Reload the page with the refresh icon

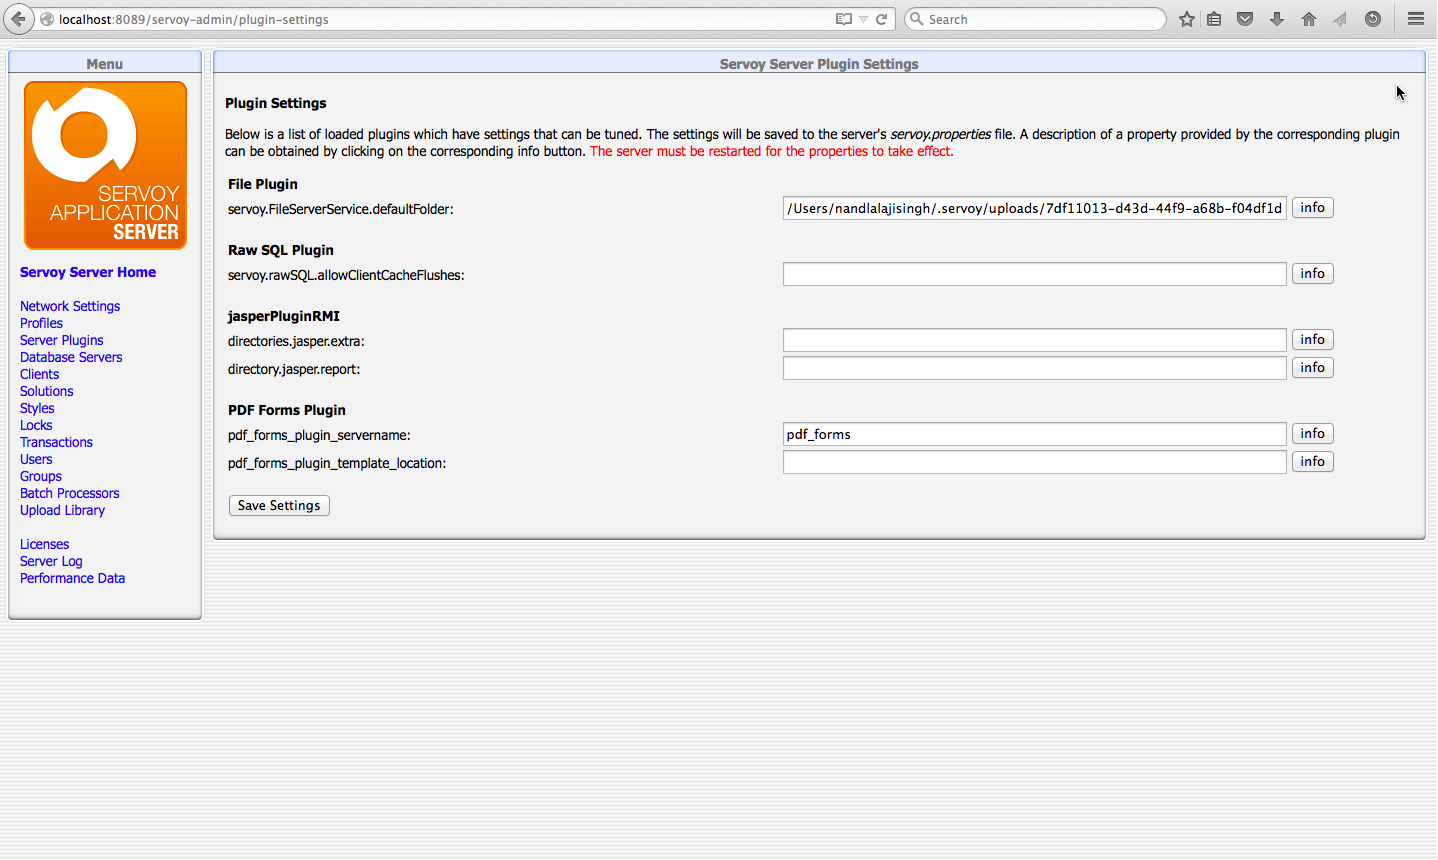[882, 19]
